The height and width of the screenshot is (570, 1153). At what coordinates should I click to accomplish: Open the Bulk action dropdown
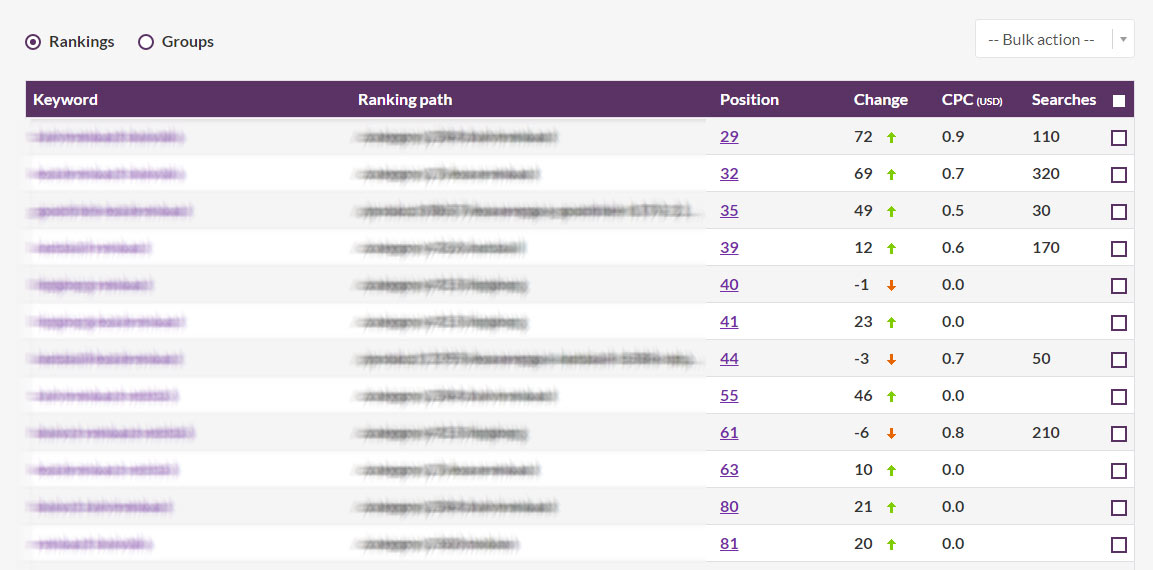point(1054,39)
